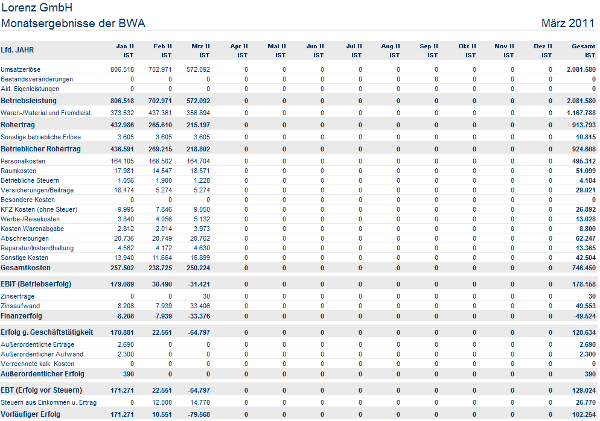The width and height of the screenshot is (600, 421).
Task: Select the 'Gesamtkosten' row label
Action: tap(26, 268)
